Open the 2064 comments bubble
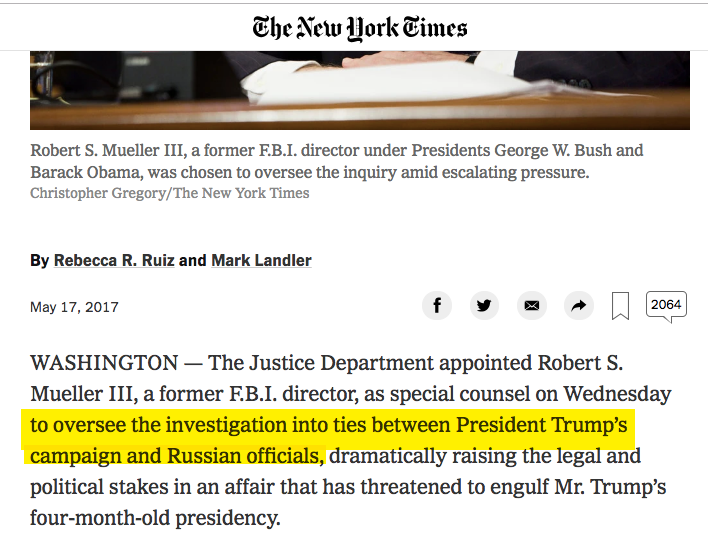Viewport: 708px width, 557px height. pos(666,305)
